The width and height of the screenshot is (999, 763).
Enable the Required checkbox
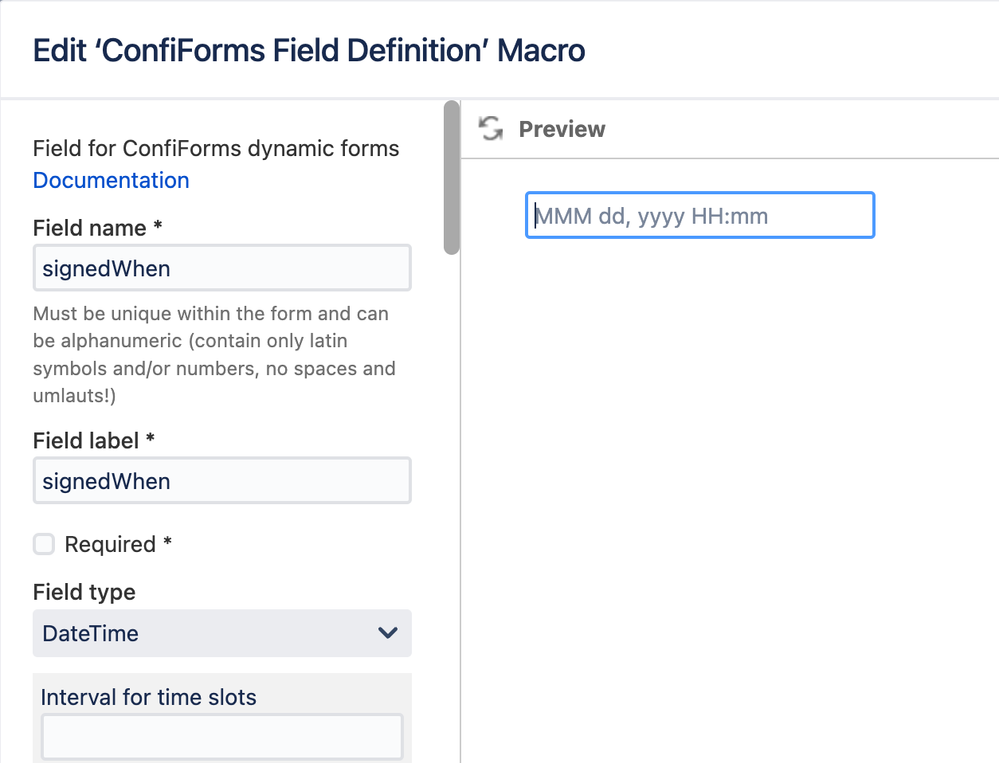(44, 545)
